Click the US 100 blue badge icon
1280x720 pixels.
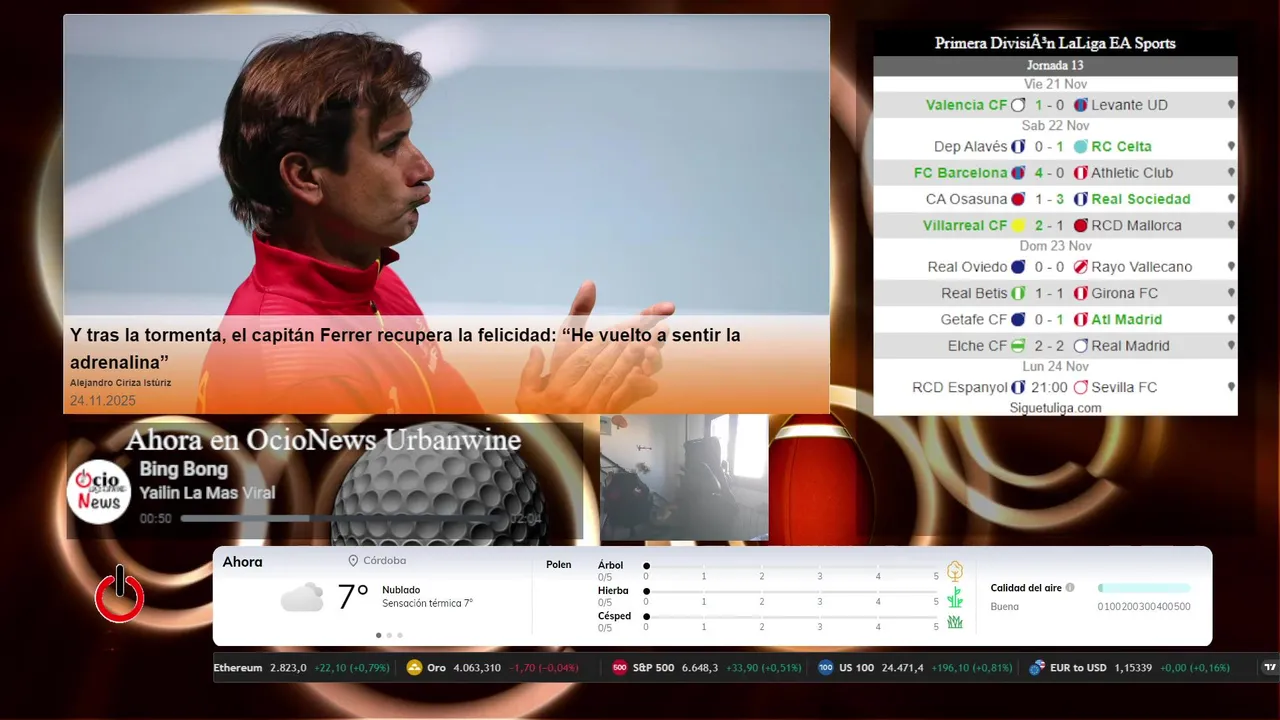click(826, 668)
